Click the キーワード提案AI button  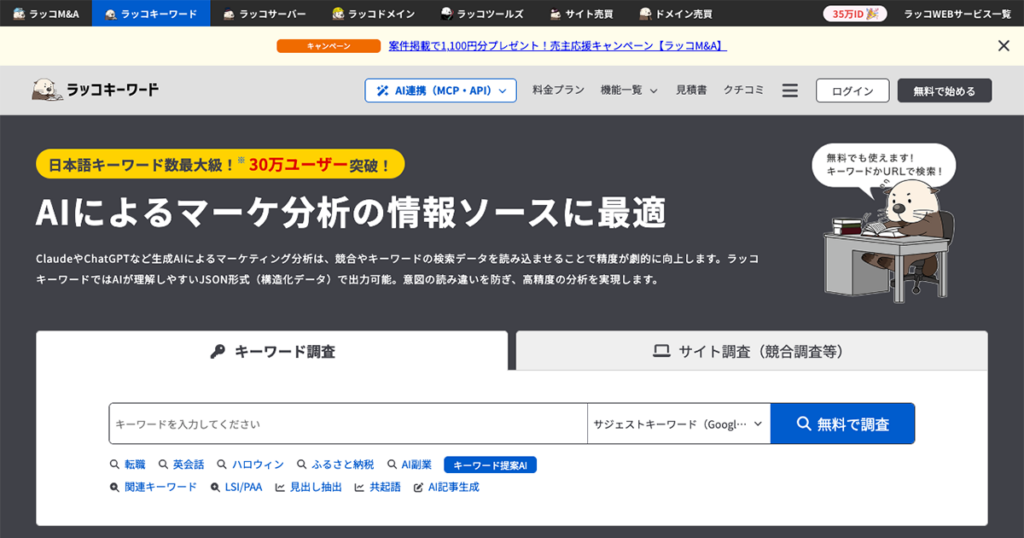click(x=490, y=465)
